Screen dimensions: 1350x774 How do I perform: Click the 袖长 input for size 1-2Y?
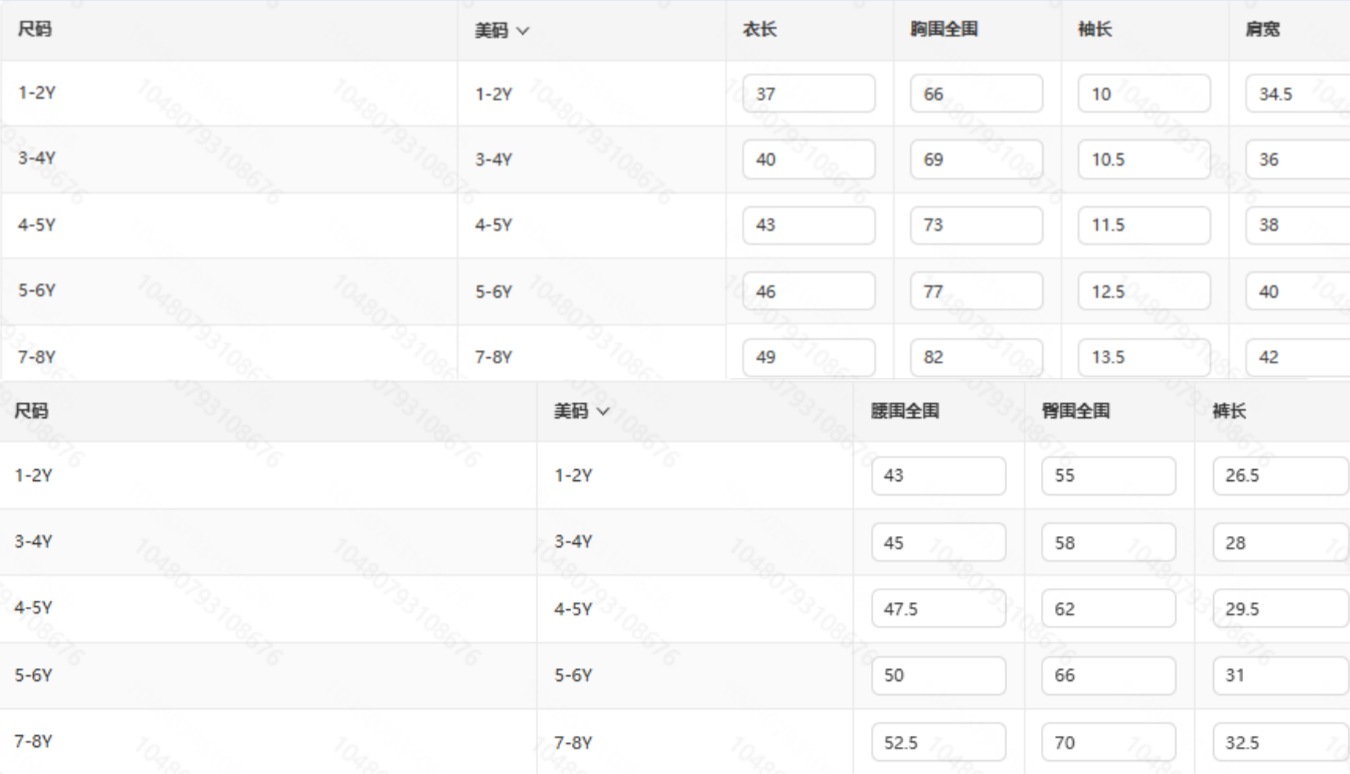tap(1145, 94)
